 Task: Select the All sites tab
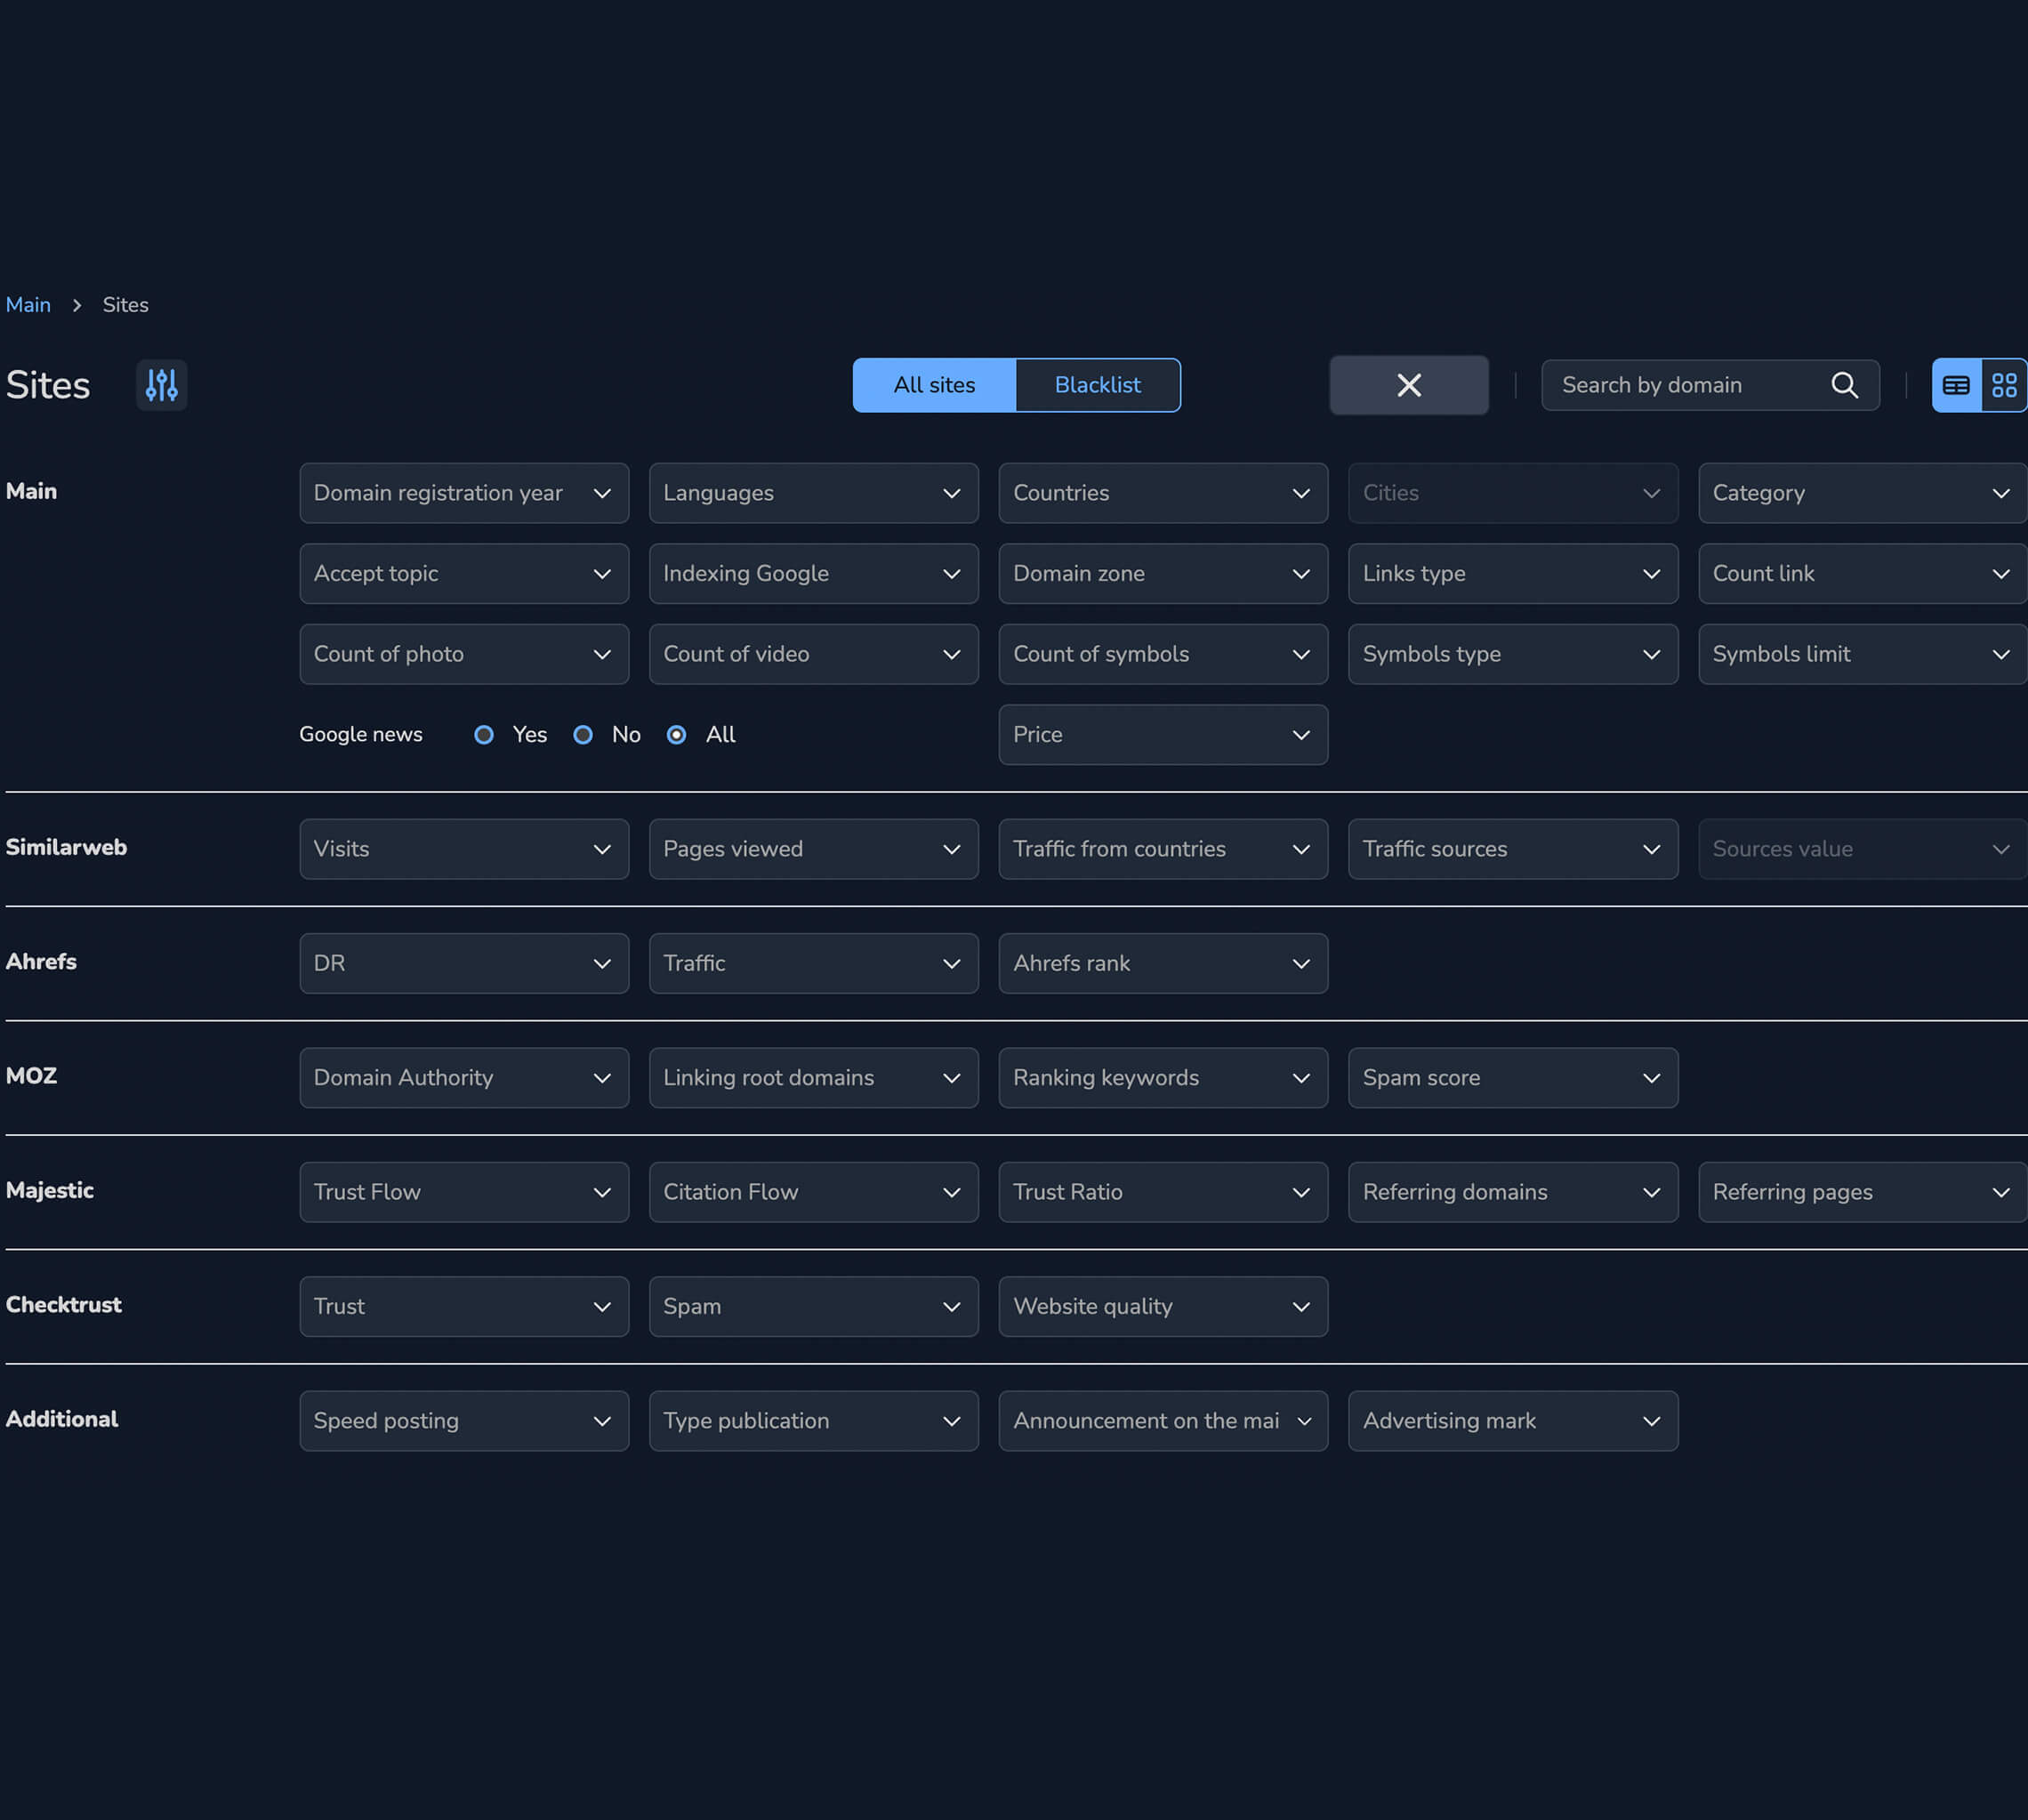934,385
